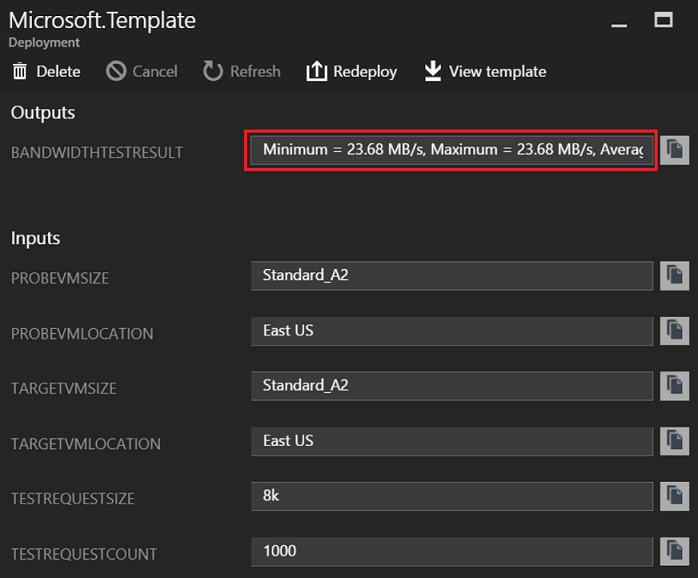Click the PROBEVMSIZE Standard_A2 field
This screenshot has width=698, height=578.
click(x=452, y=276)
